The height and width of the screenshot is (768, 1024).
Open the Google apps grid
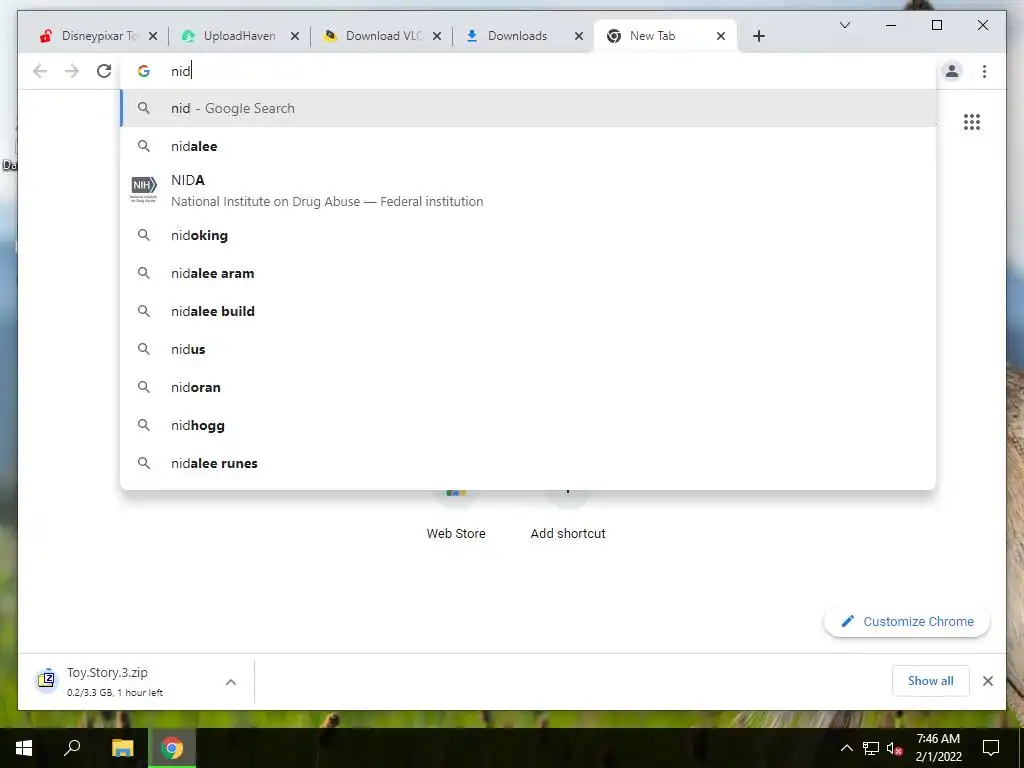pos(972,121)
